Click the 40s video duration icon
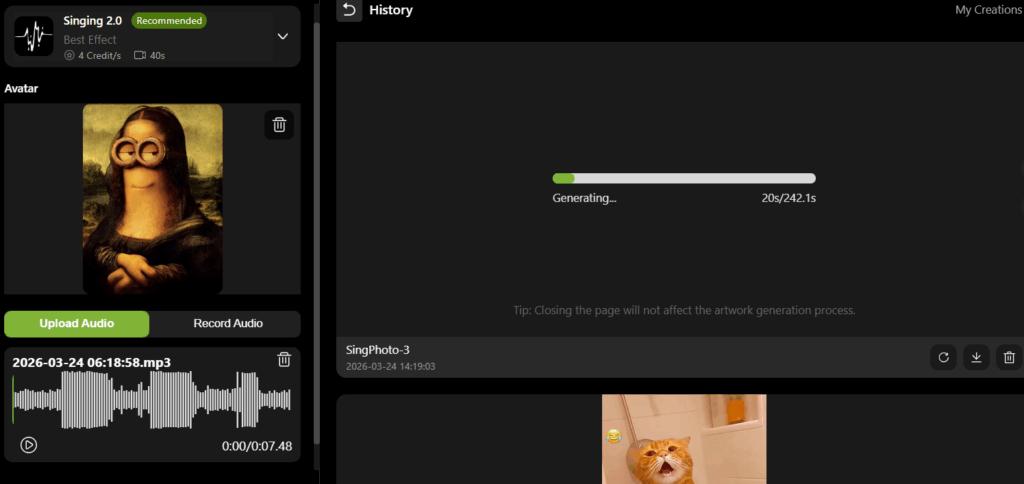This screenshot has height=484, width=1024. click(x=140, y=56)
